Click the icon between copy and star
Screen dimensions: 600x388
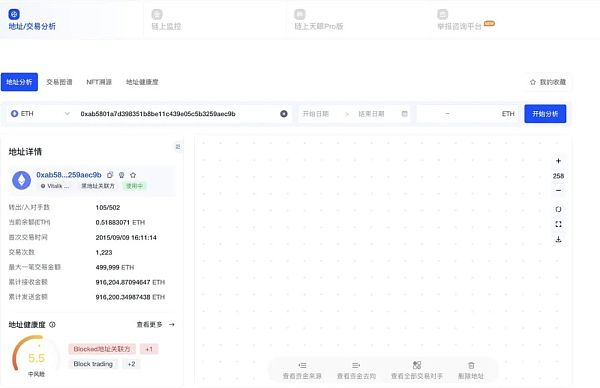122,175
